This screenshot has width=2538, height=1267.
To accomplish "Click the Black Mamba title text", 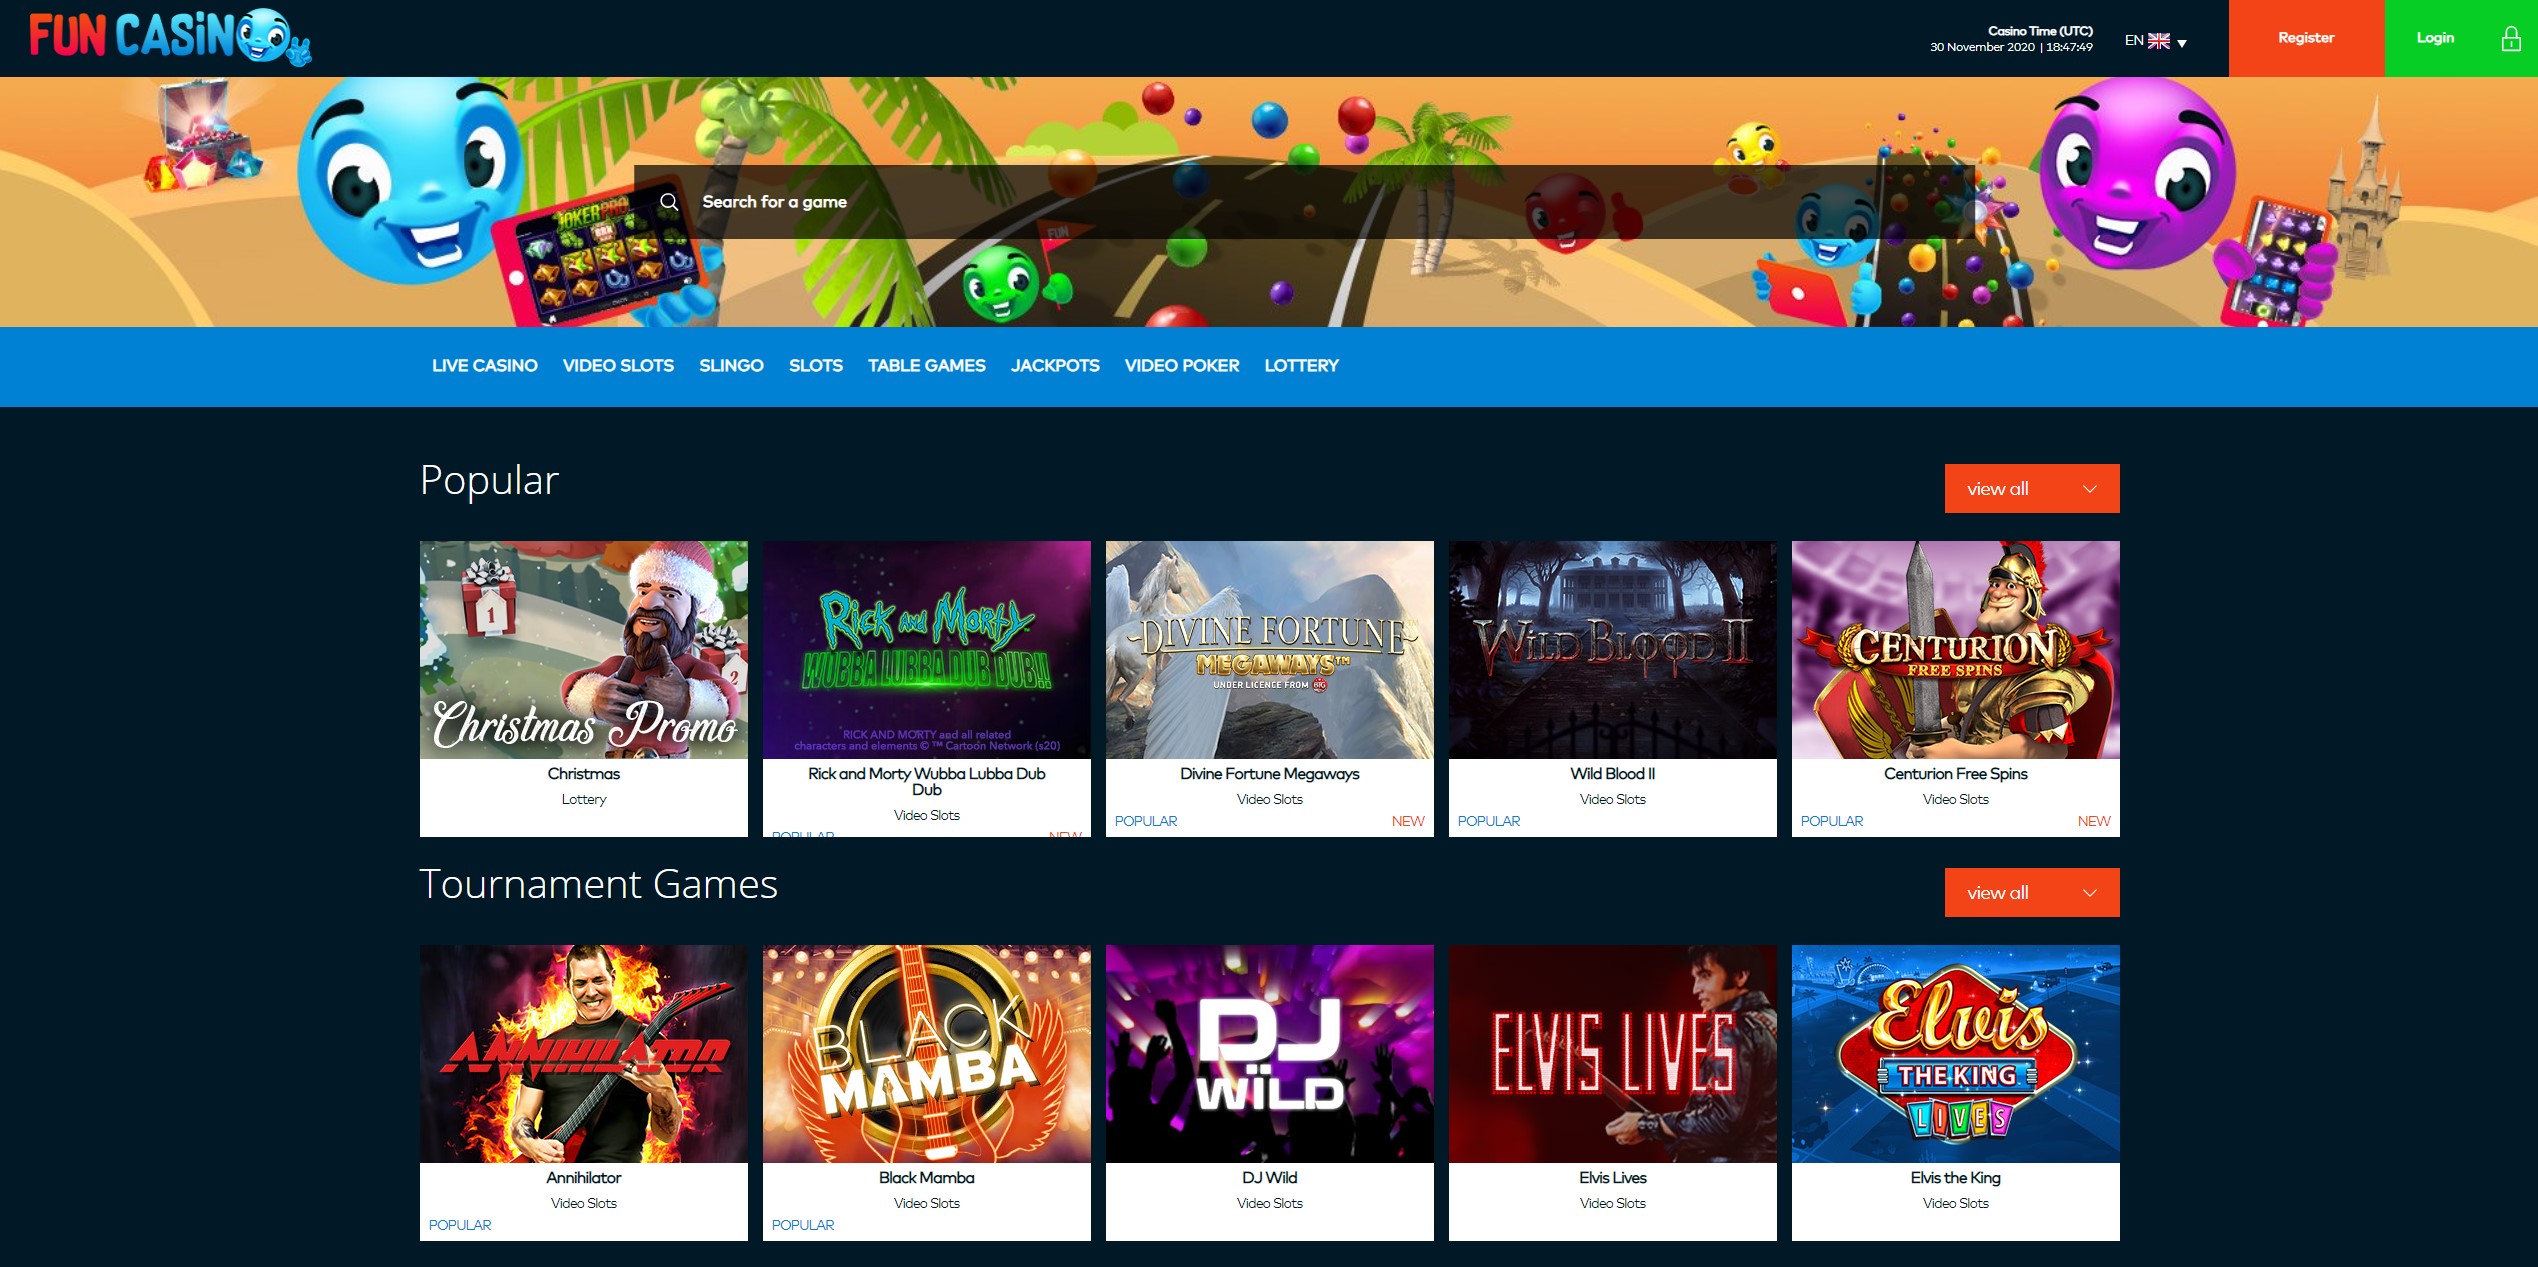I will click(x=927, y=1178).
